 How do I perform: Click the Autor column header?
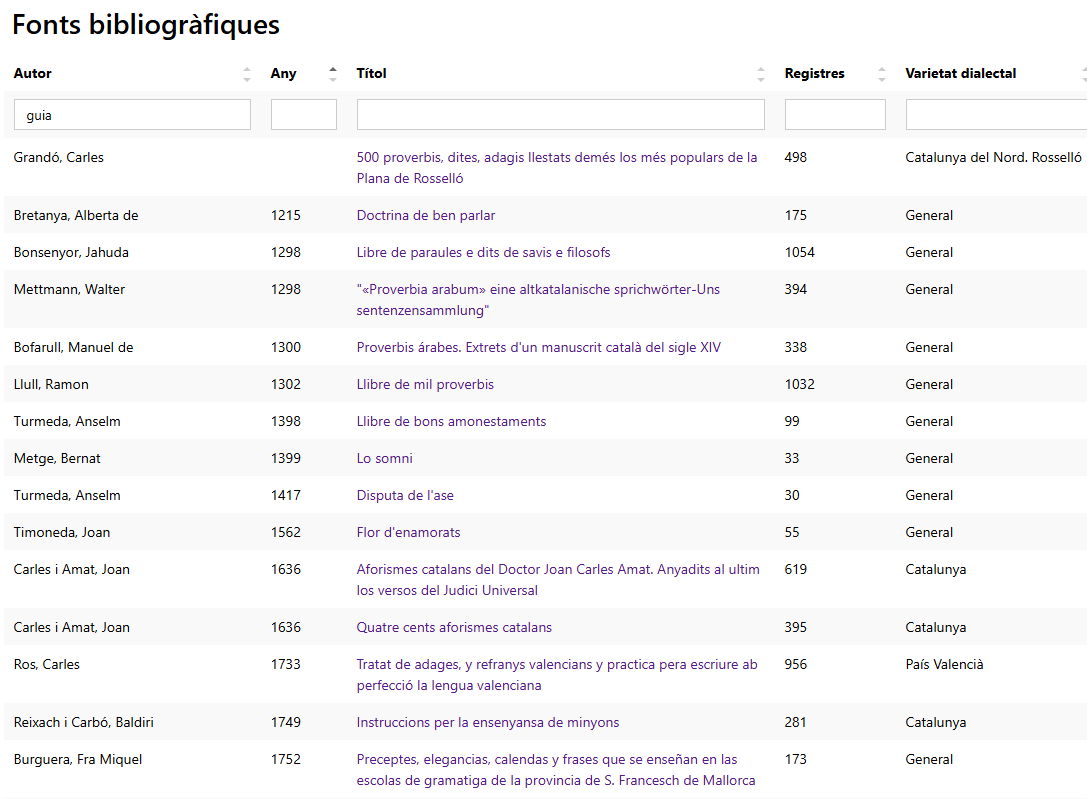[33, 73]
